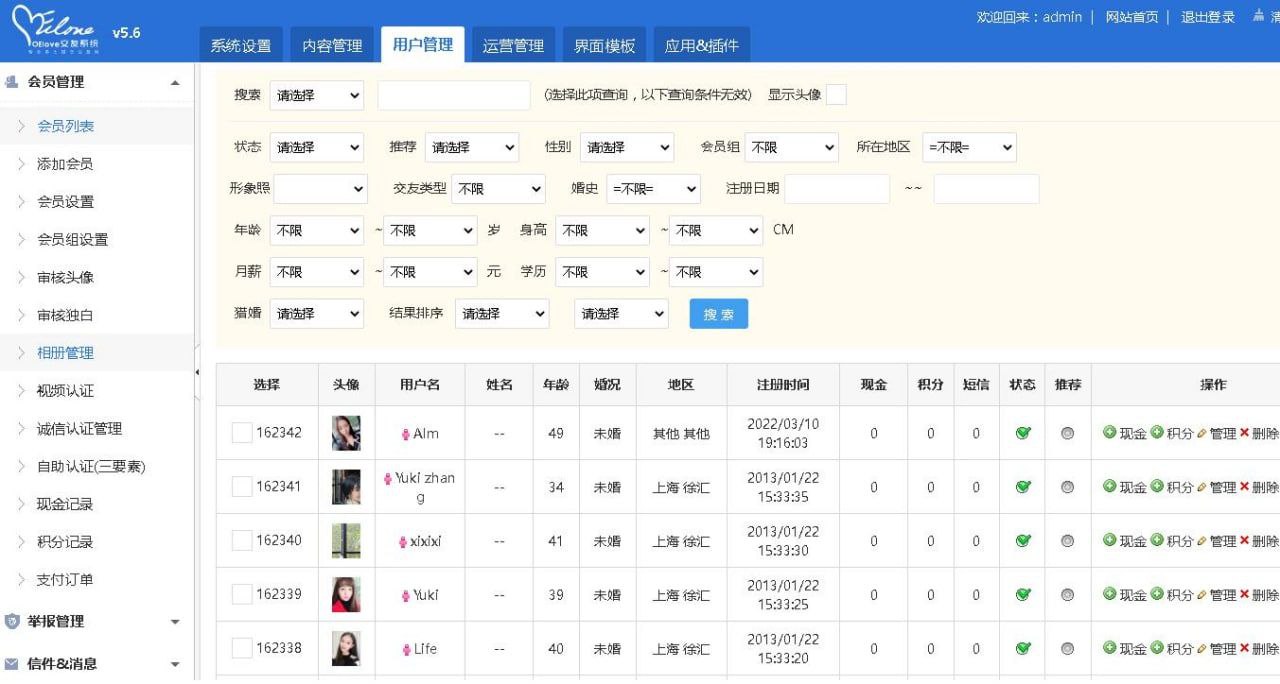Click pencil manage icon for user Yuki
The height and width of the screenshot is (684, 1280).
pos(1202,595)
